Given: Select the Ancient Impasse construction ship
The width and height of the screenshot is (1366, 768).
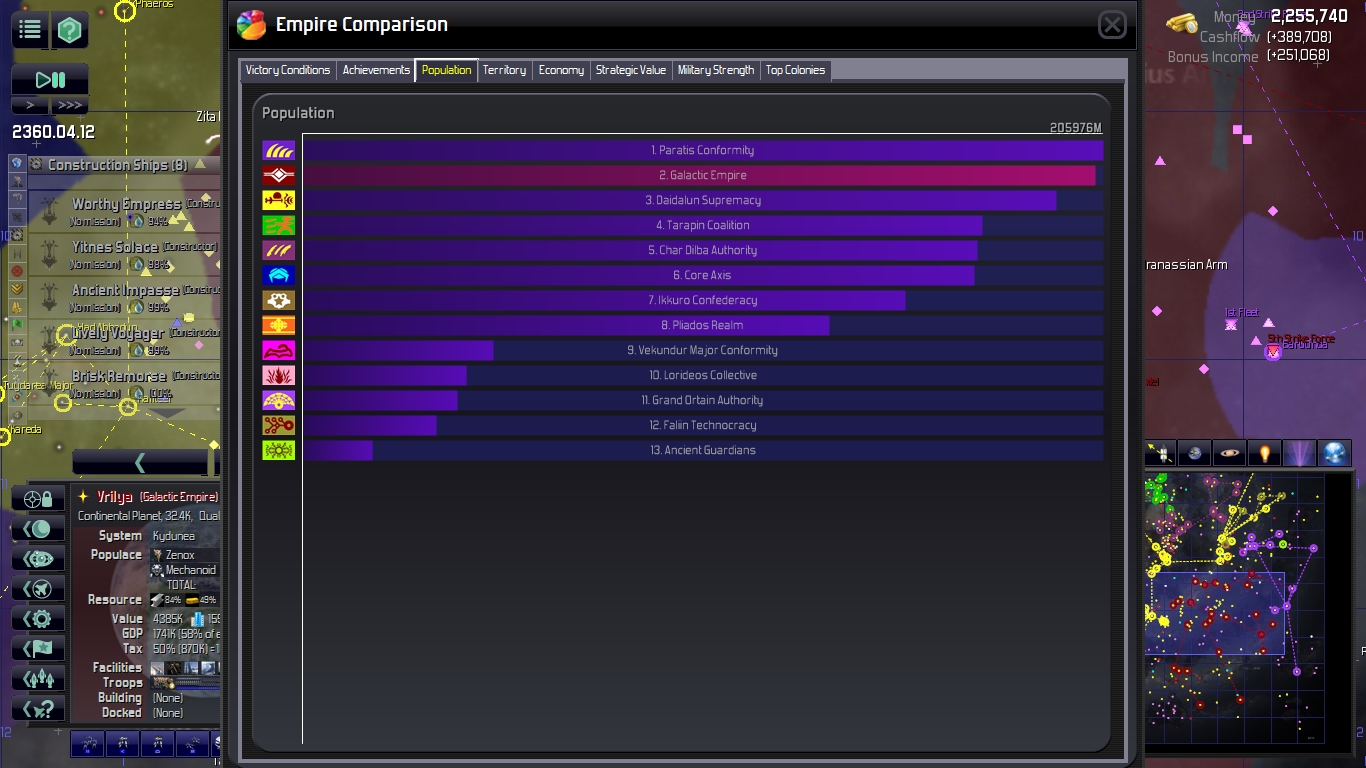Looking at the screenshot, I should tap(124, 297).
